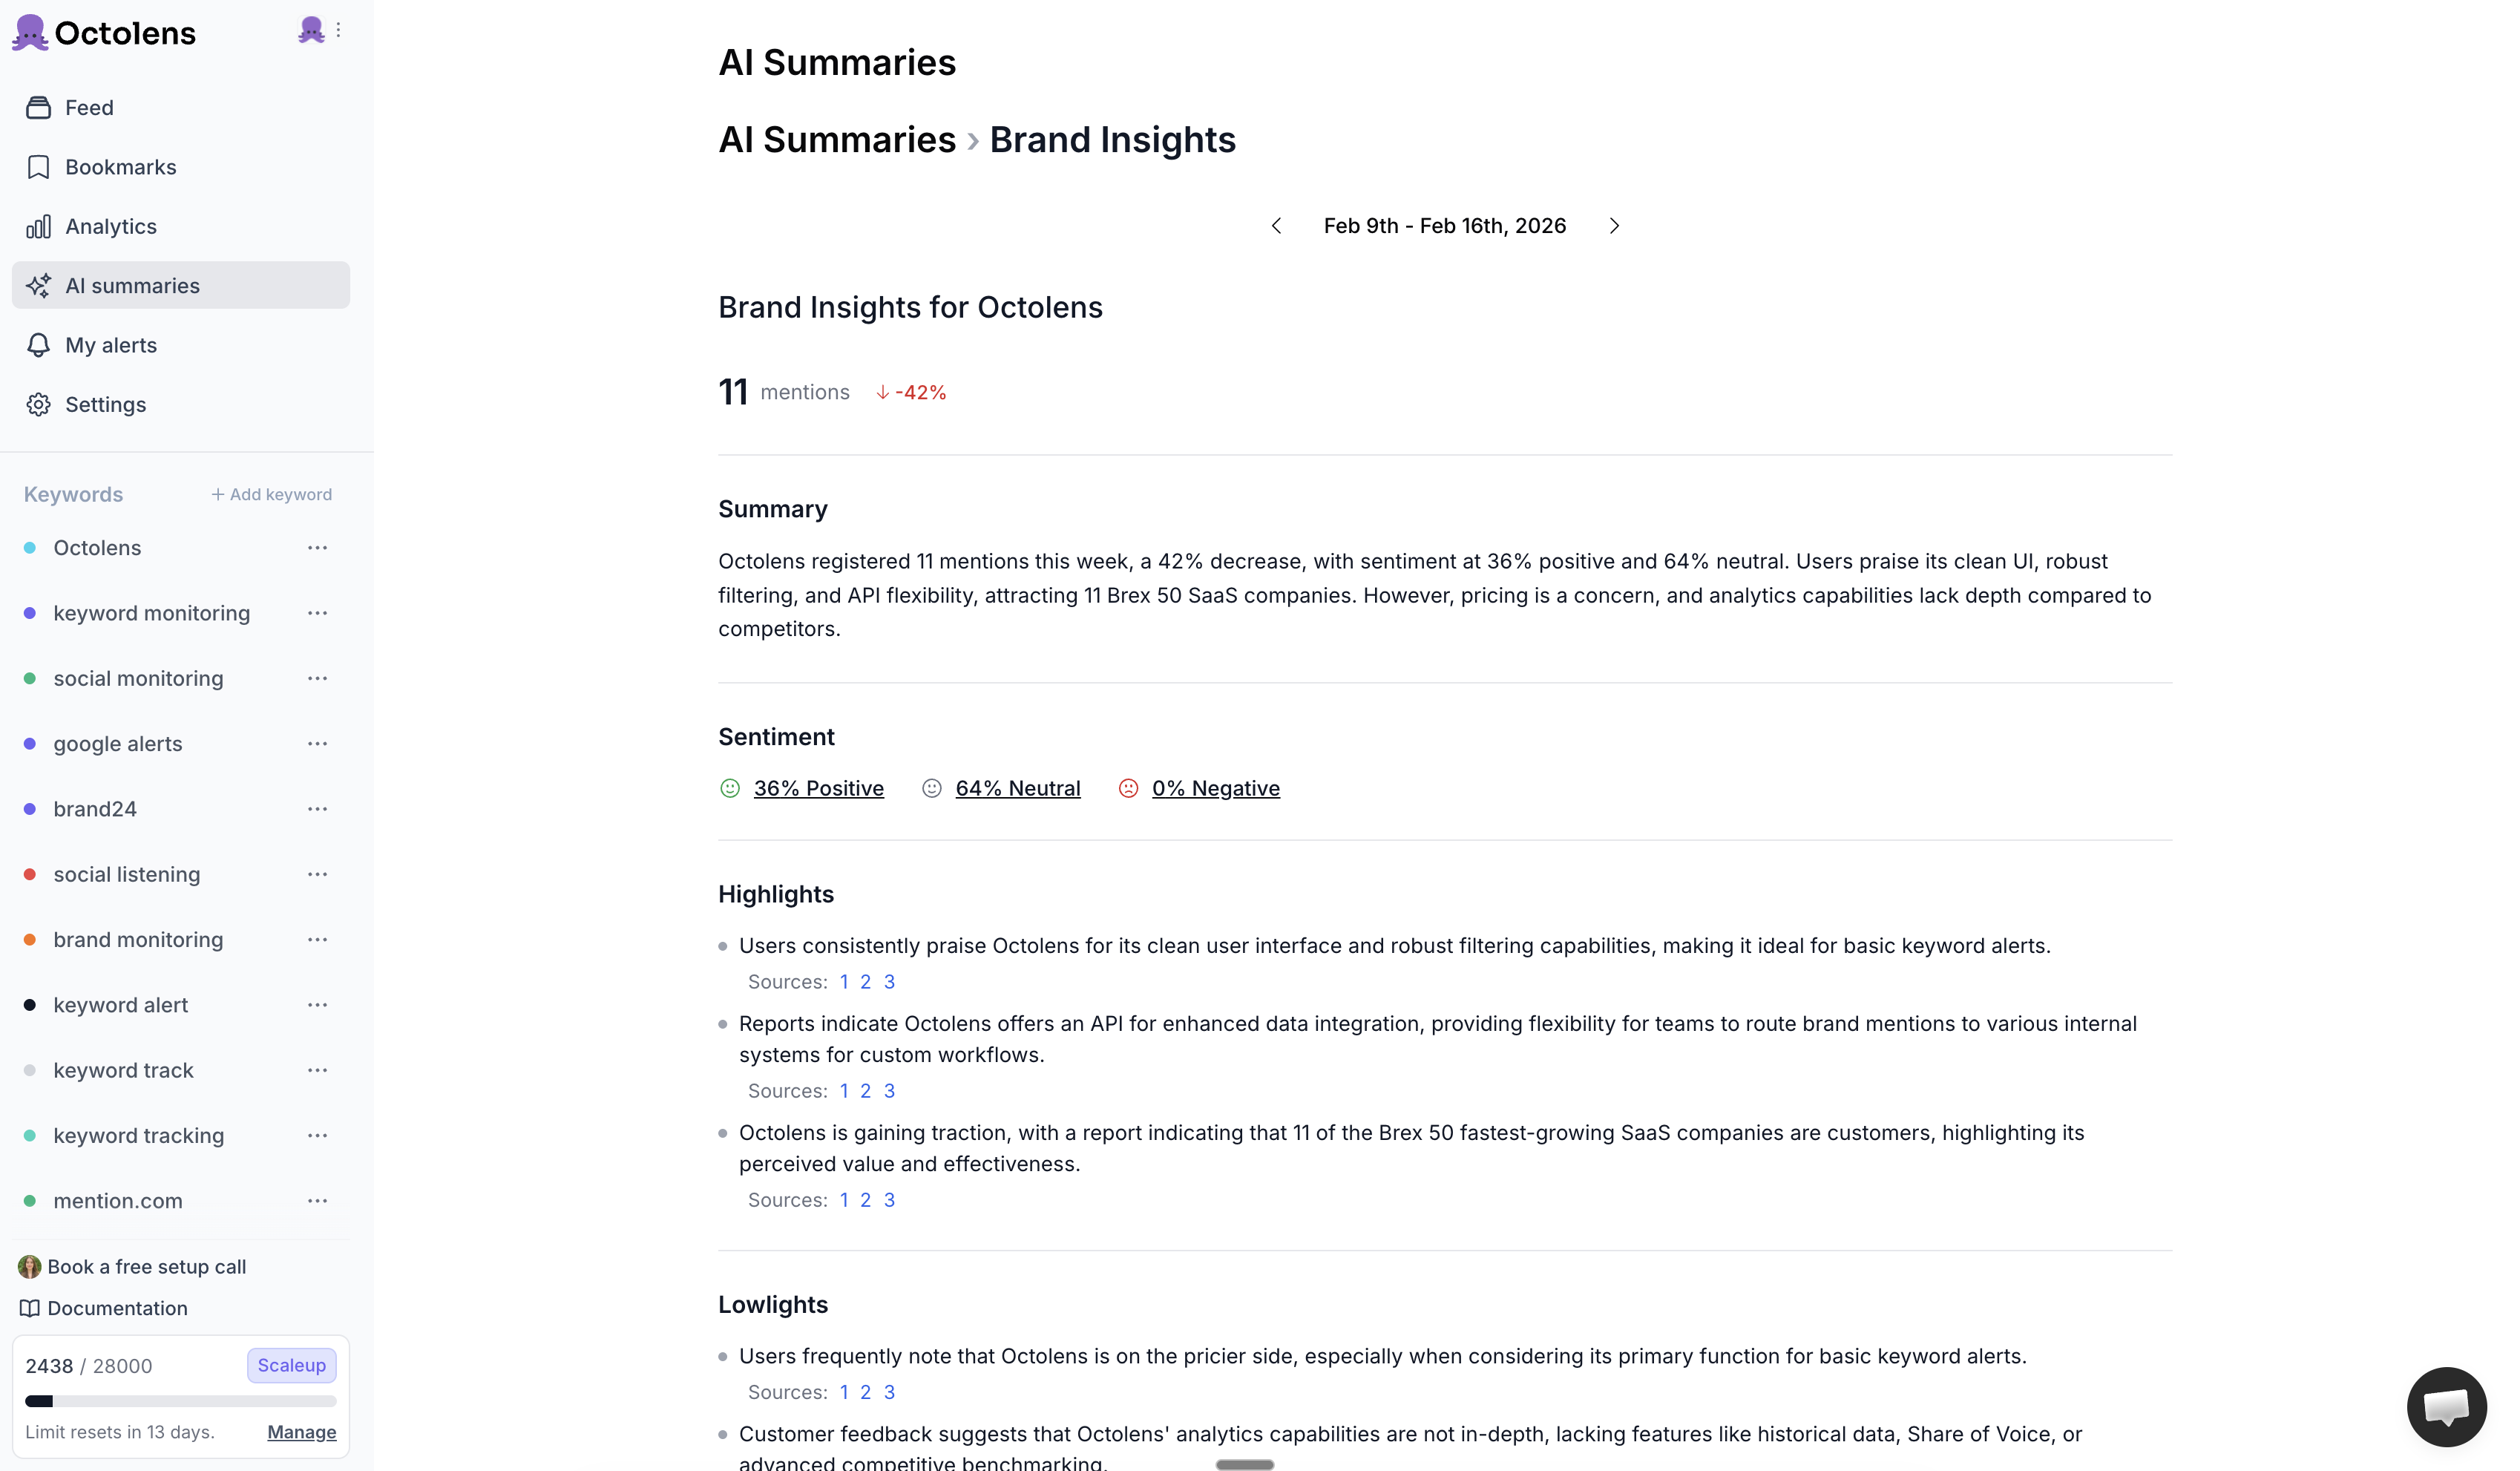This screenshot has height=1471, width=2520.
Task: Open options menu for brand24 keyword
Action: point(317,809)
